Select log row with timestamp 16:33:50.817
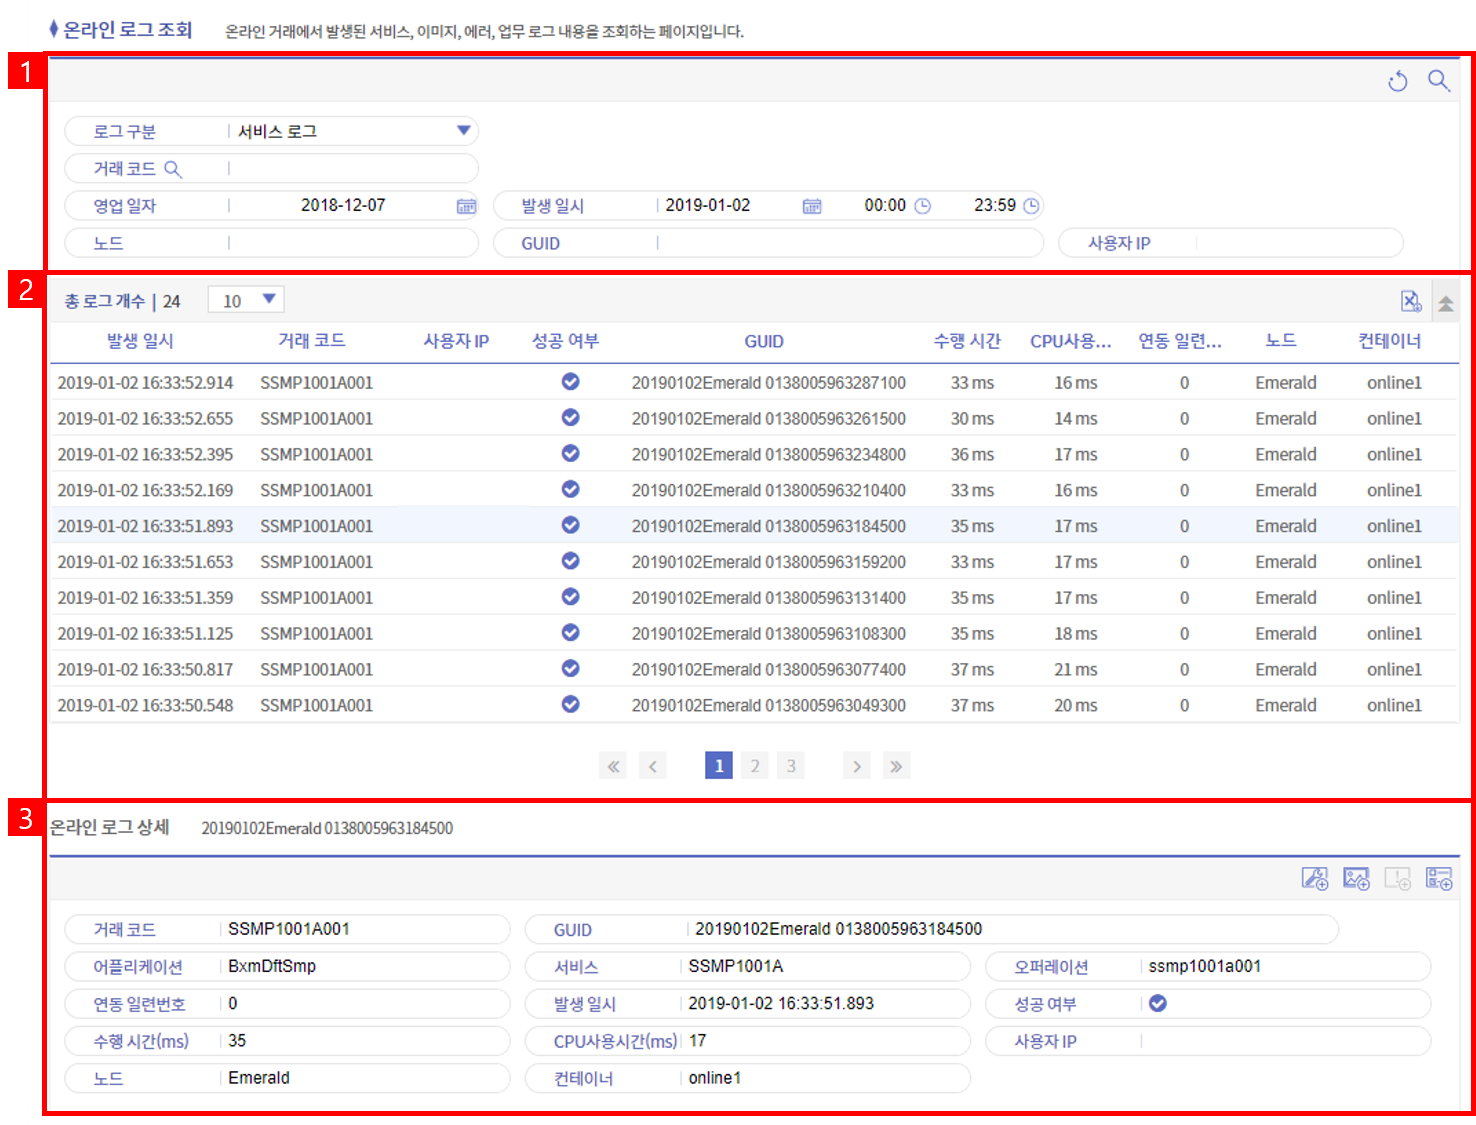Screen dimensions: 1476x1125 click(x=754, y=669)
